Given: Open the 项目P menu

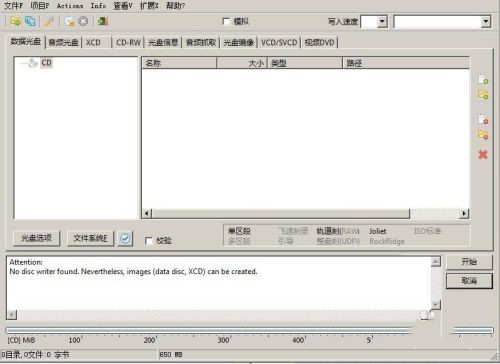Looking at the screenshot, I should 40,6.
